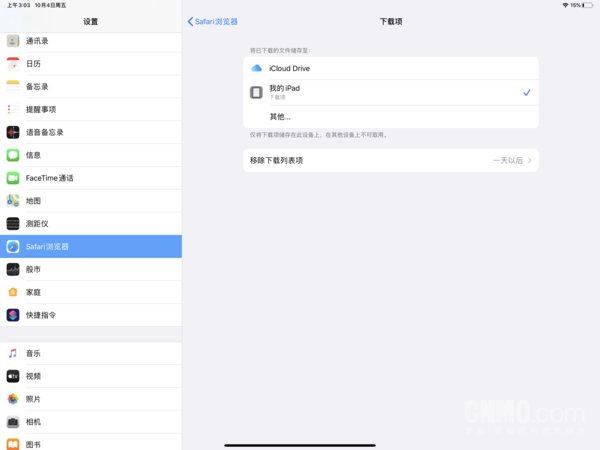
Task: Open 地图 settings row
Action: pos(91,201)
